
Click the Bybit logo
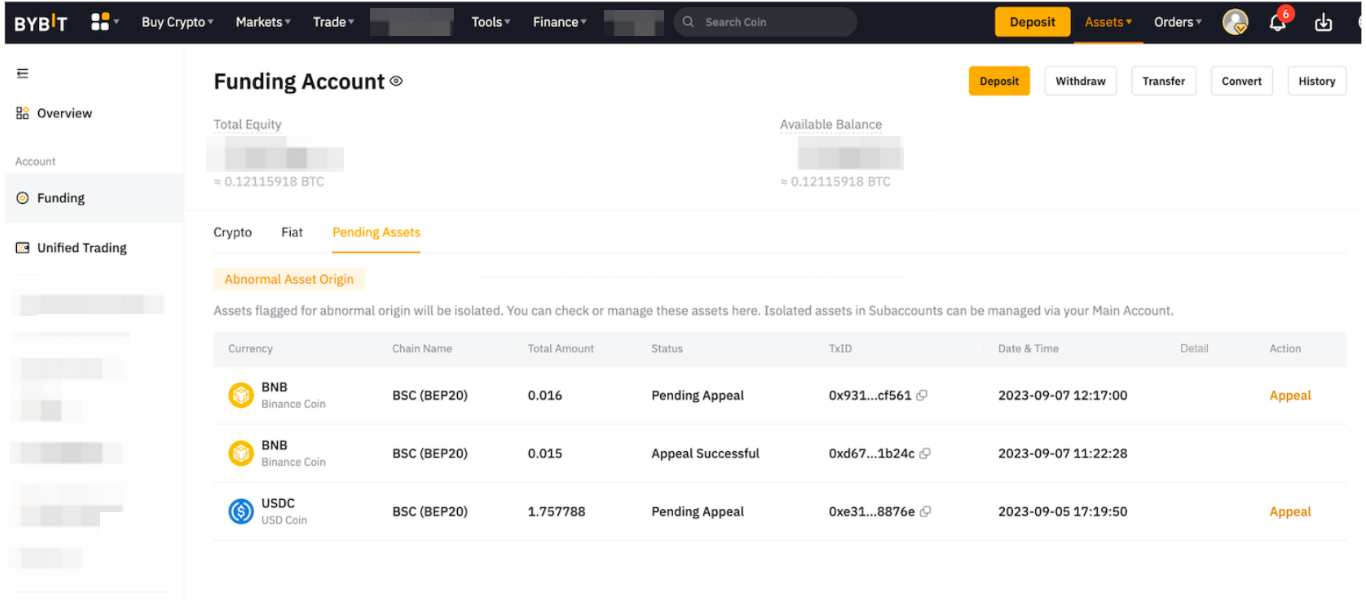click(x=41, y=23)
